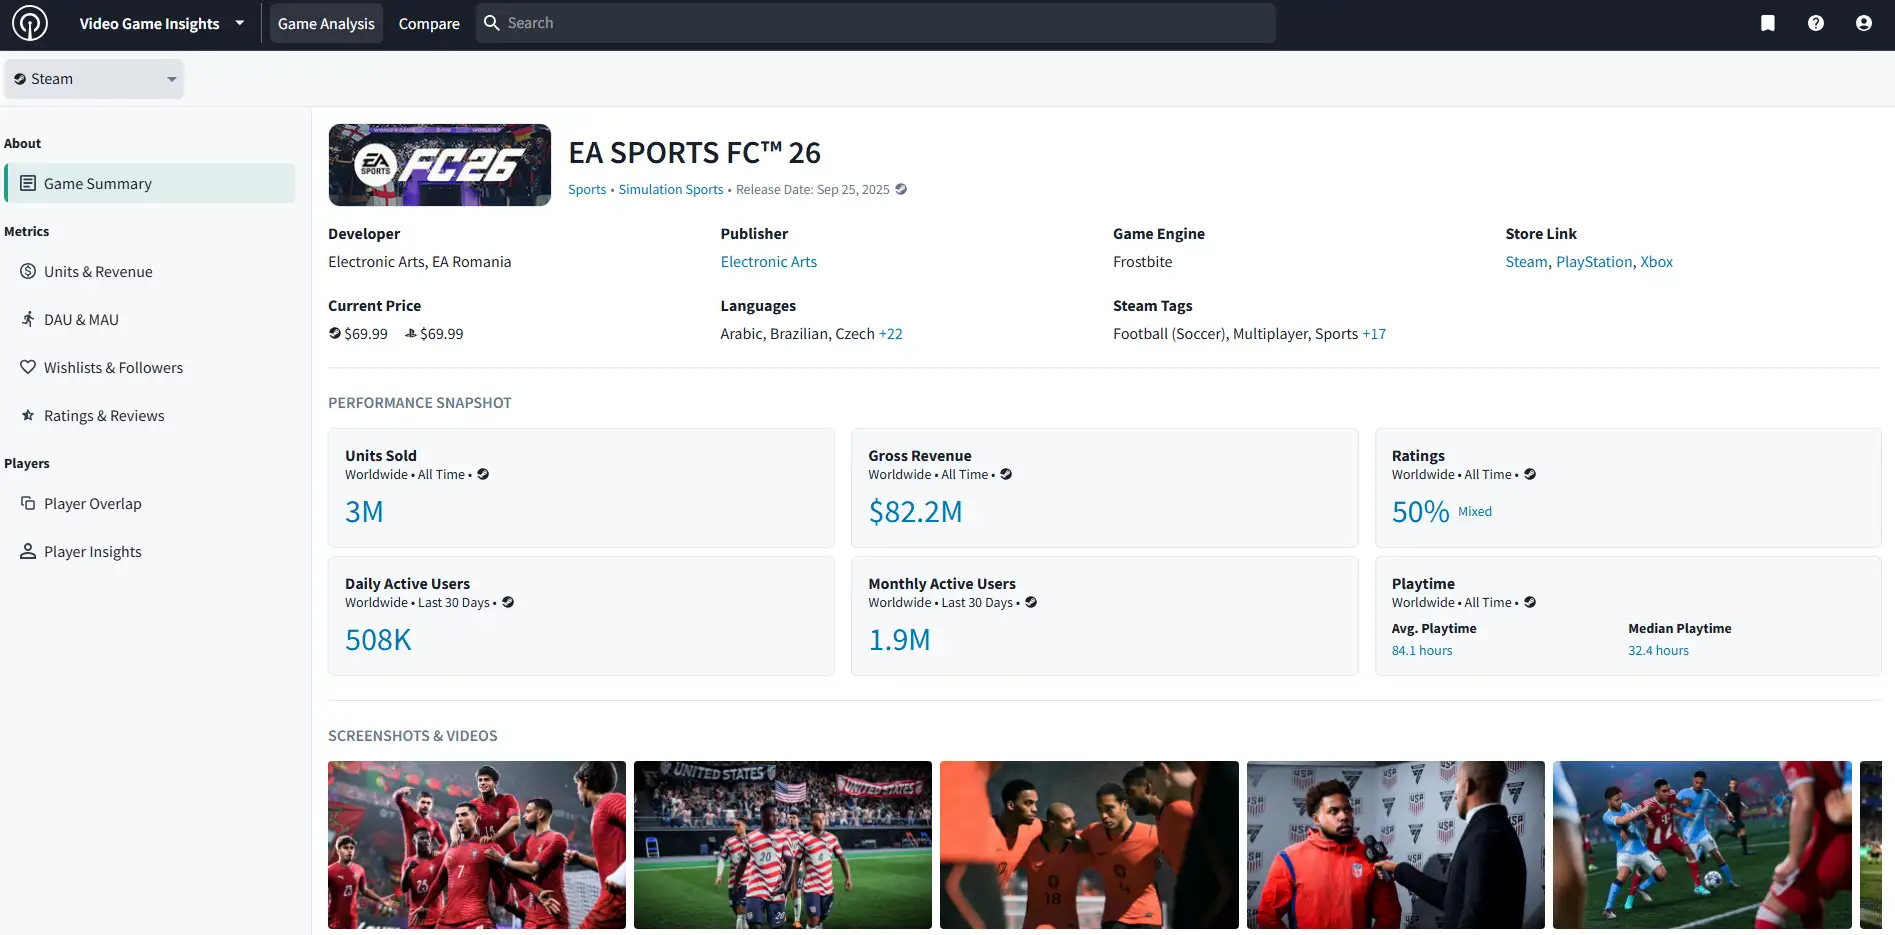Click the search magnifier icon
1895x935 pixels.
491,23
